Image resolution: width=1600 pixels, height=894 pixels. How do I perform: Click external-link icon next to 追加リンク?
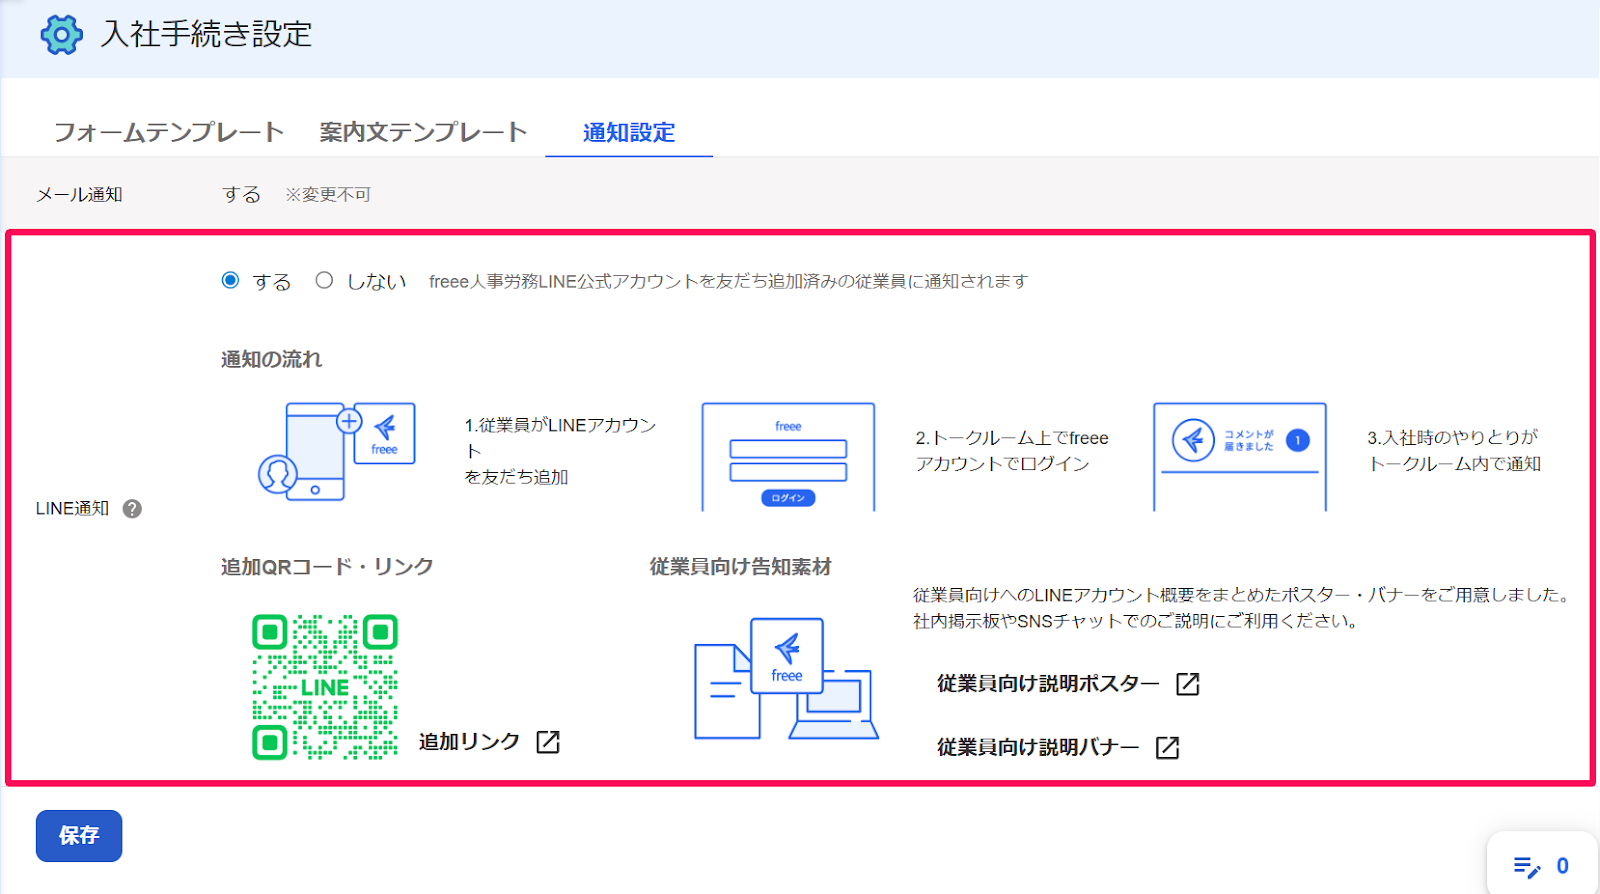[x=548, y=742]
